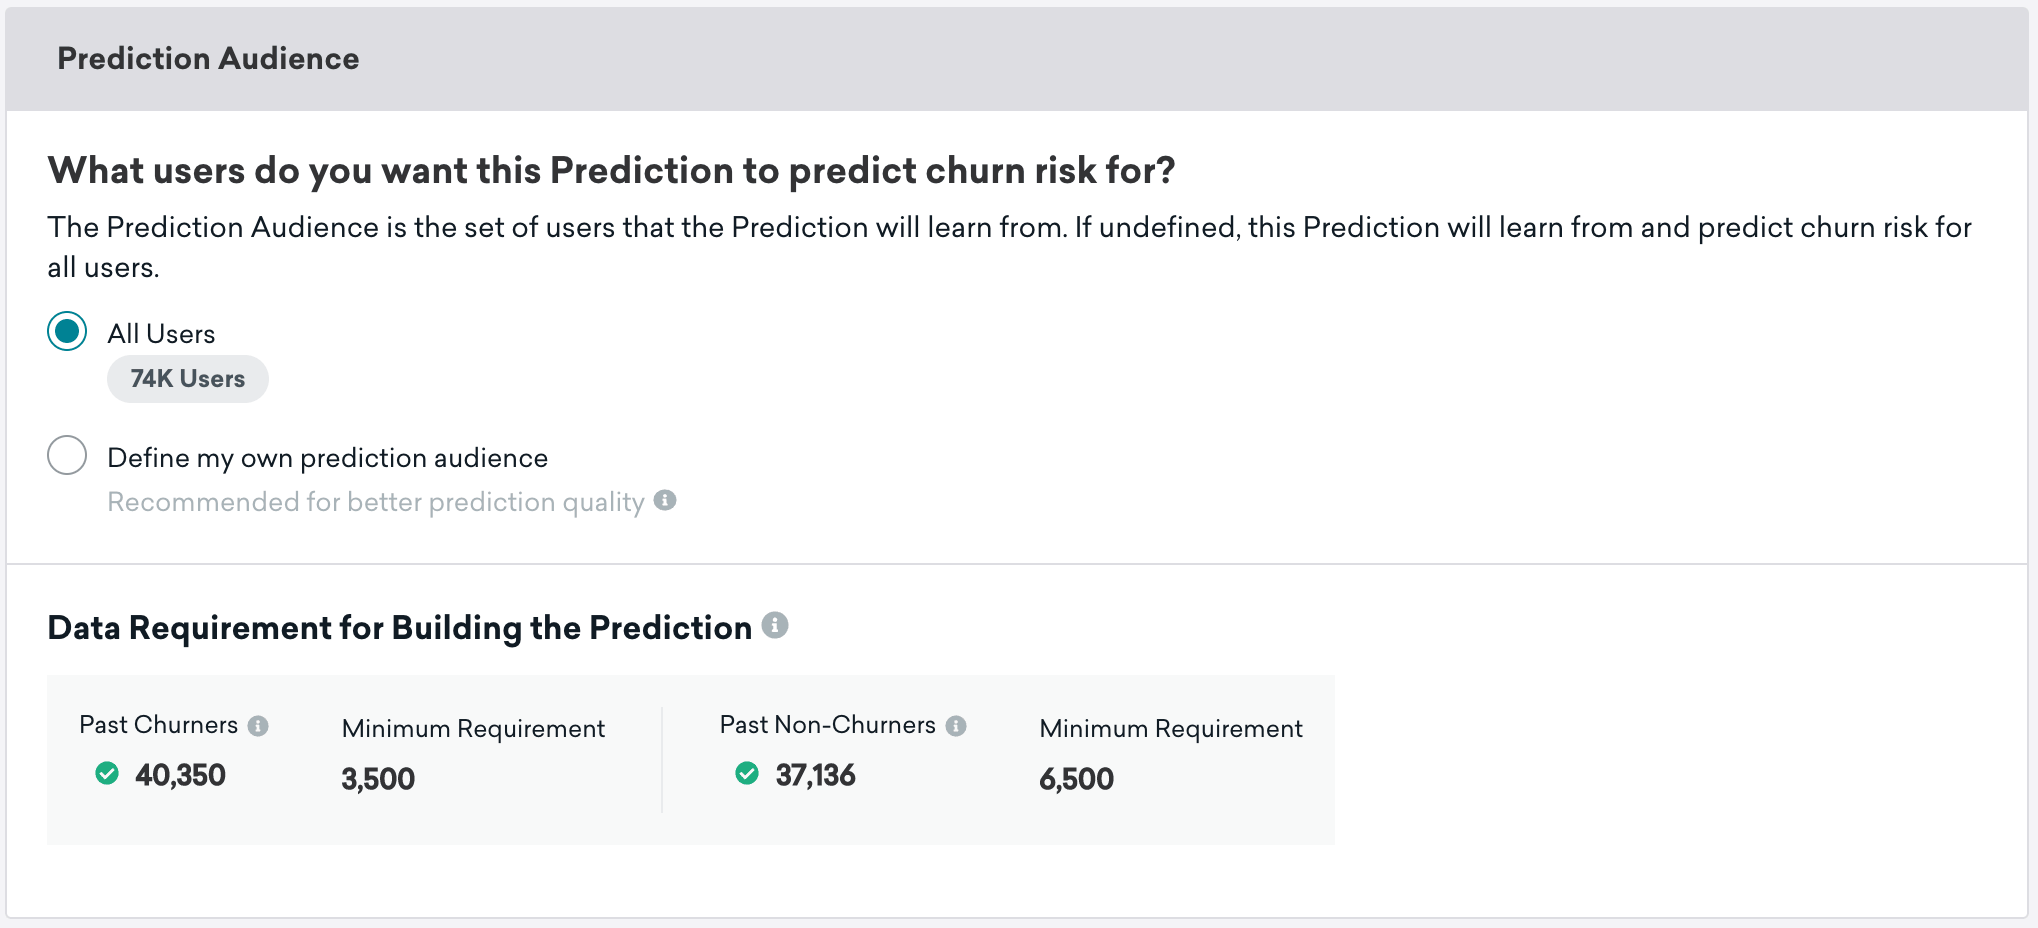Click the 37,136 non-churners count
Viewport: 2038px width, 928px height.
816,775
